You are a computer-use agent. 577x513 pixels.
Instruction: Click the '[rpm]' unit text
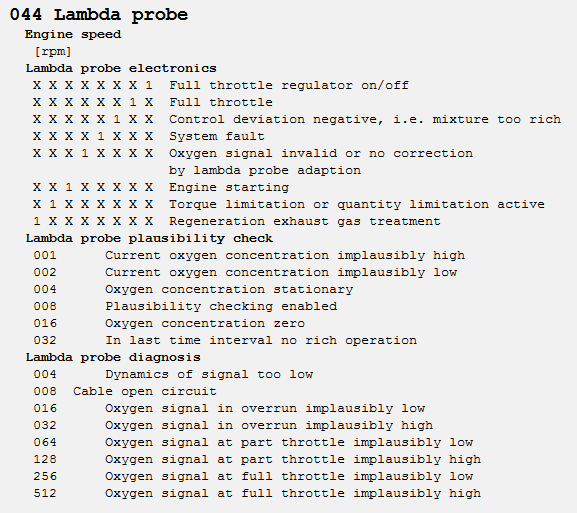point(53,51)
